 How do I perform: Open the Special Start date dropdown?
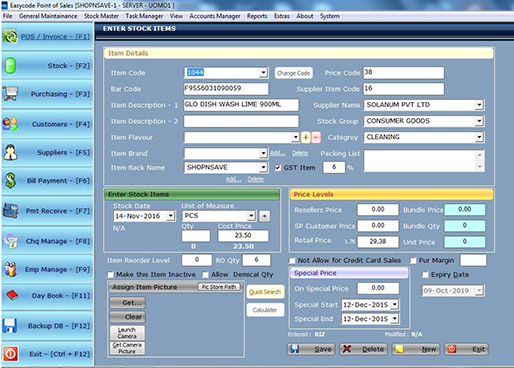[x=395, y=305]
